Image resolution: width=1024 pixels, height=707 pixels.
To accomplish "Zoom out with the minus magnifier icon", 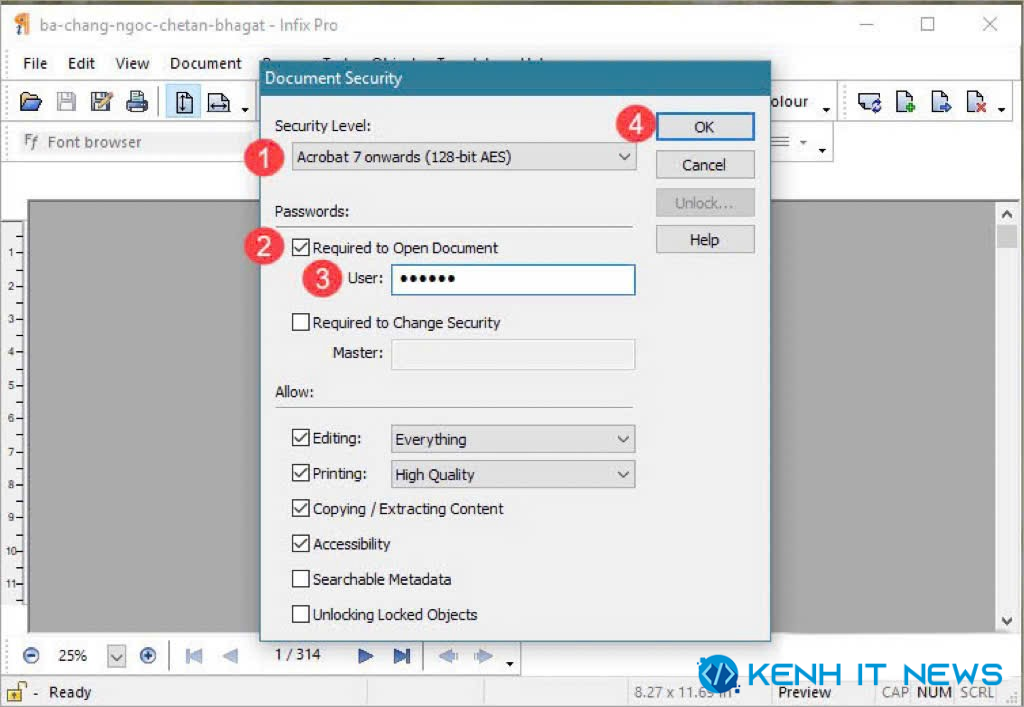I will click(31, 655).
